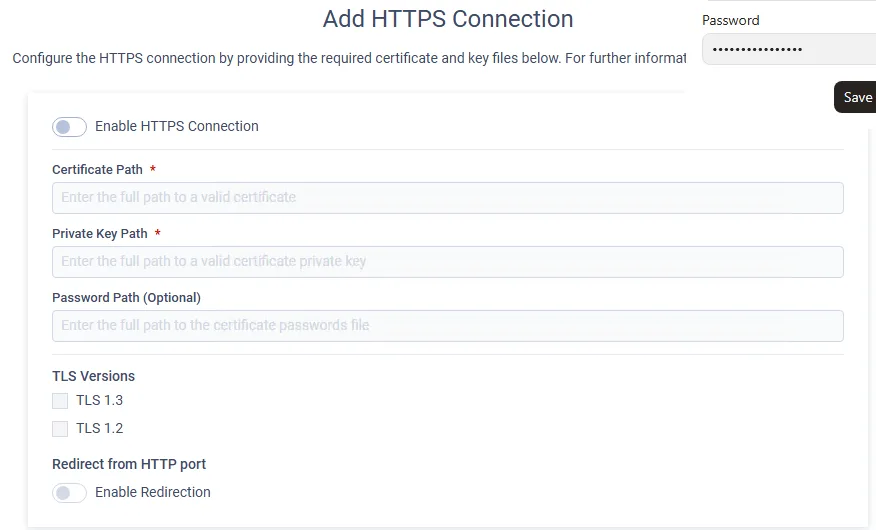The image size is (876, 530).
Task: Click the TLS Versions section heading
Action: pos(93,376)
